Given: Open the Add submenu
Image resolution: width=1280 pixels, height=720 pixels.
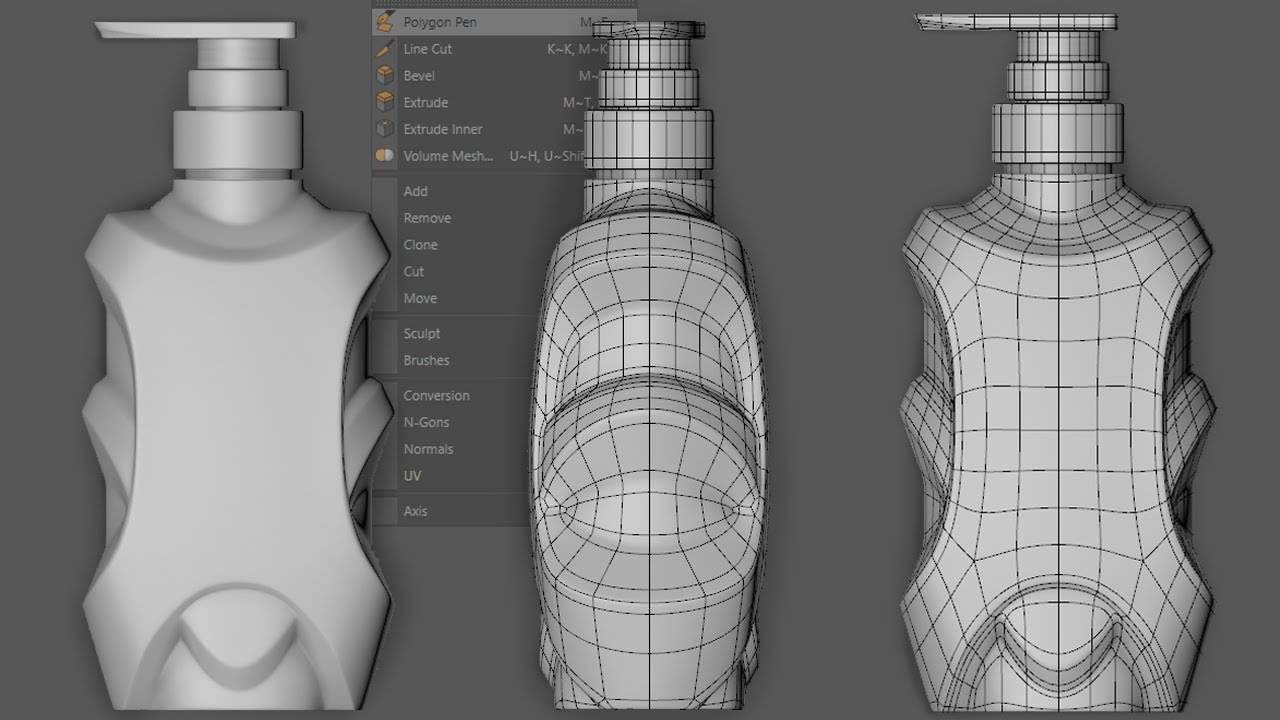Looking at the screenshot, I should click(x=415, y=191).
